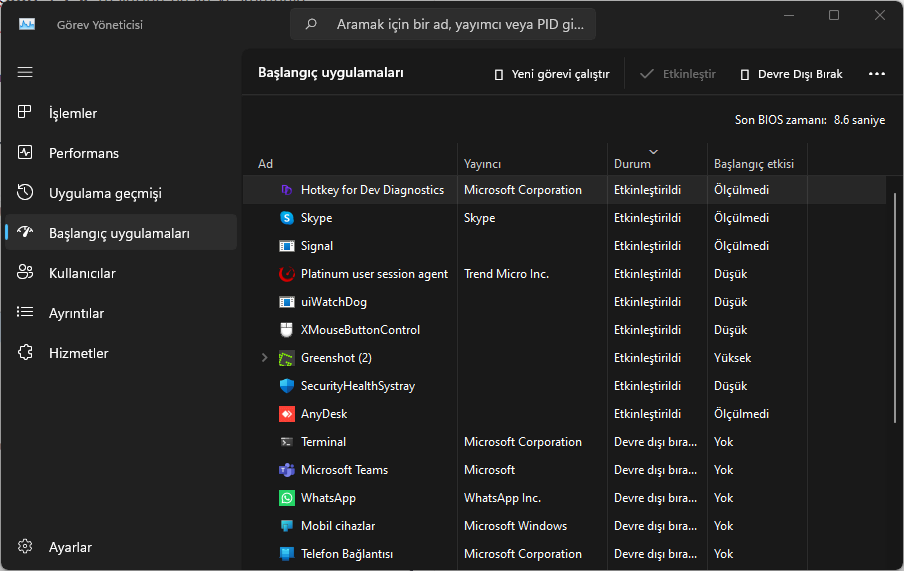Viewport: 904px width, 571px height.
Task: Select the XMouseButtonControl row name
Action: 360,330
